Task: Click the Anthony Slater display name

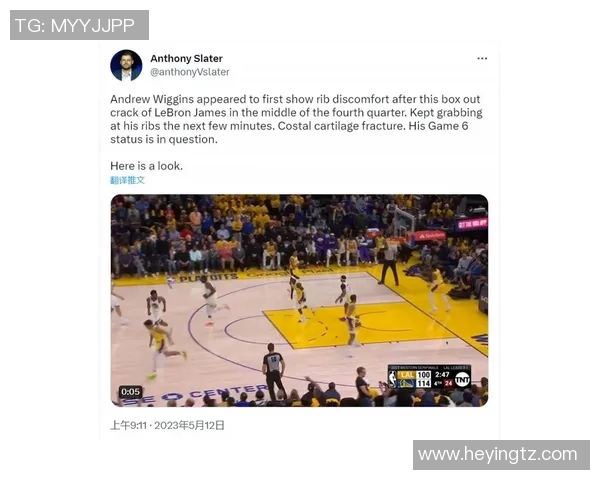Action: (186, 59)
